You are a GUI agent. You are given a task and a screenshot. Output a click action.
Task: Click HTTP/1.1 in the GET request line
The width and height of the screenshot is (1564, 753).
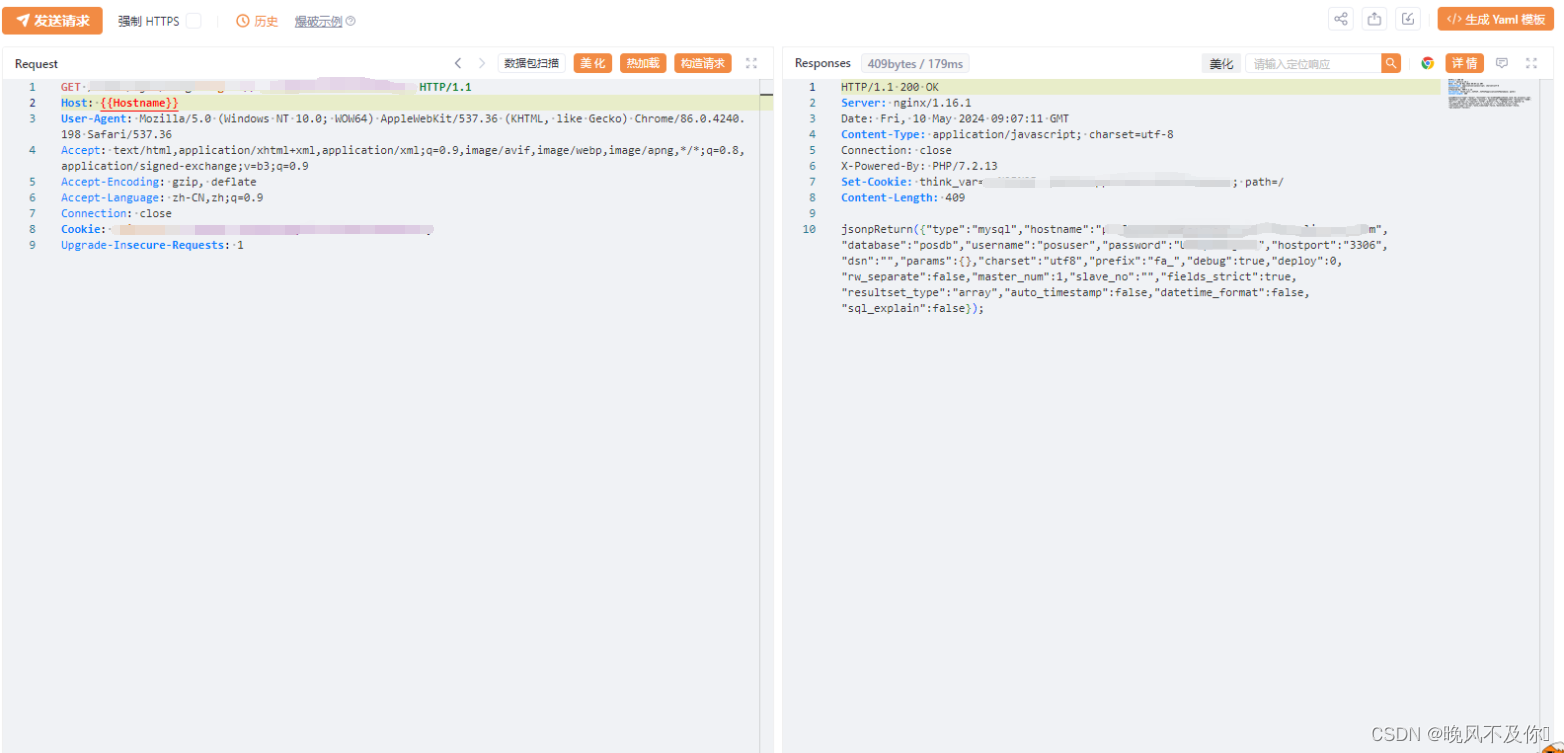click(x=445, y=87)
